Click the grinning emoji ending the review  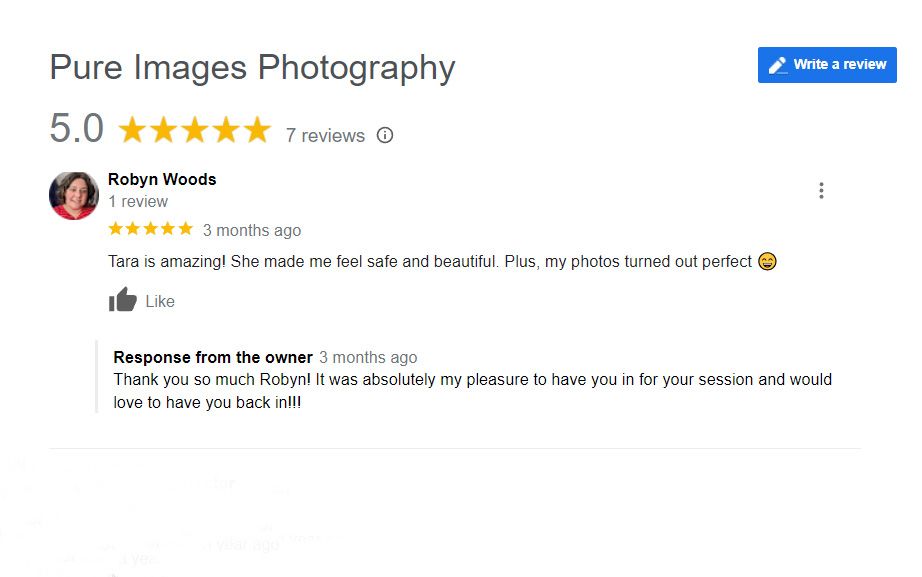767,261
